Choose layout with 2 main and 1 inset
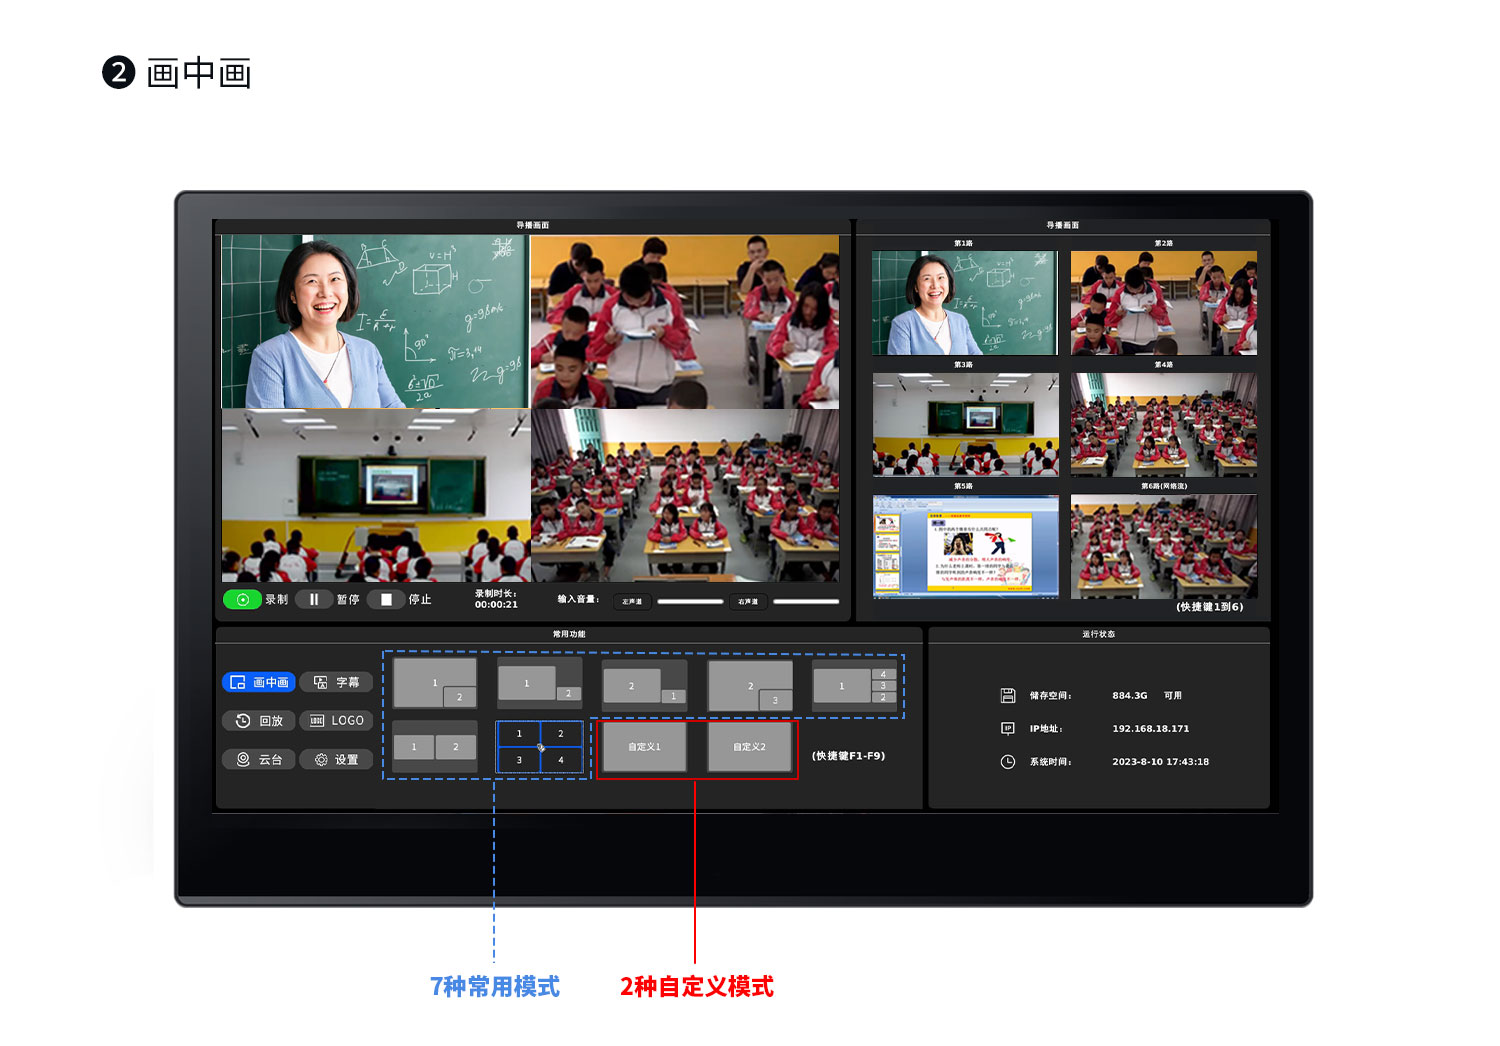Viewport: 1500px width, 1046px height. coord(645,685)
